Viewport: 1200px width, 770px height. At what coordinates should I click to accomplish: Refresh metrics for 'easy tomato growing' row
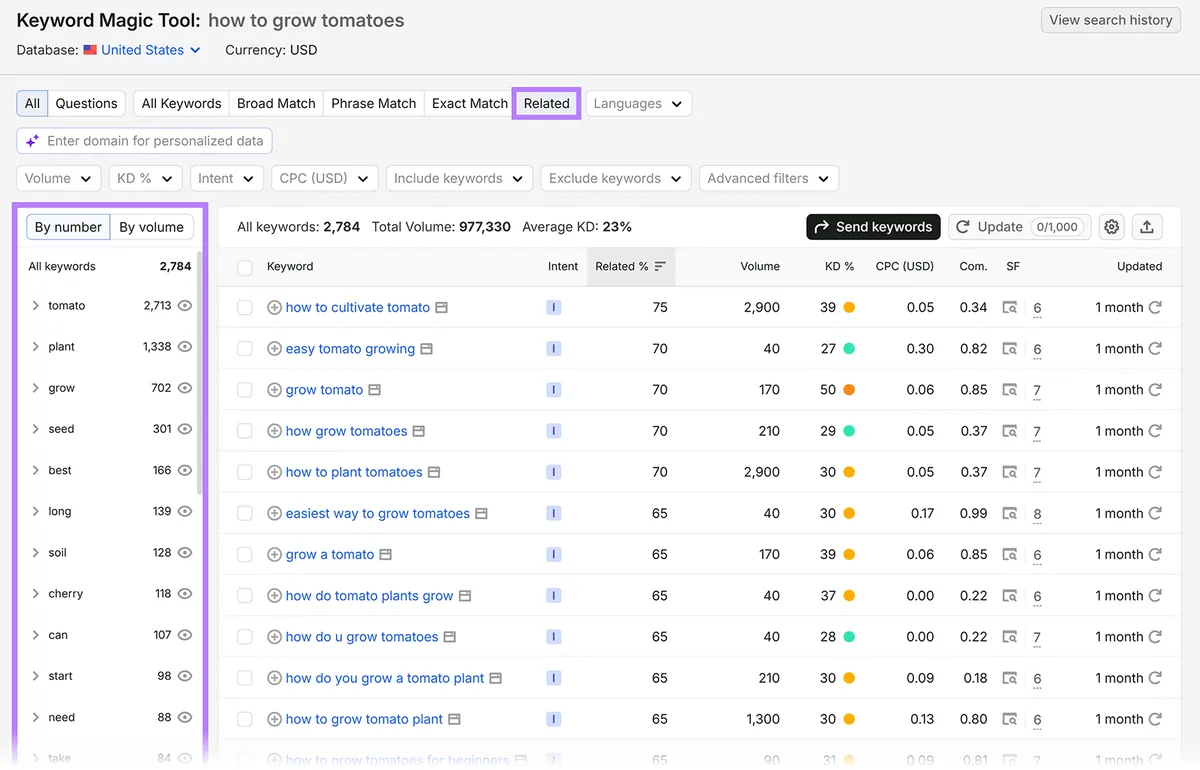coord(1155,349)
